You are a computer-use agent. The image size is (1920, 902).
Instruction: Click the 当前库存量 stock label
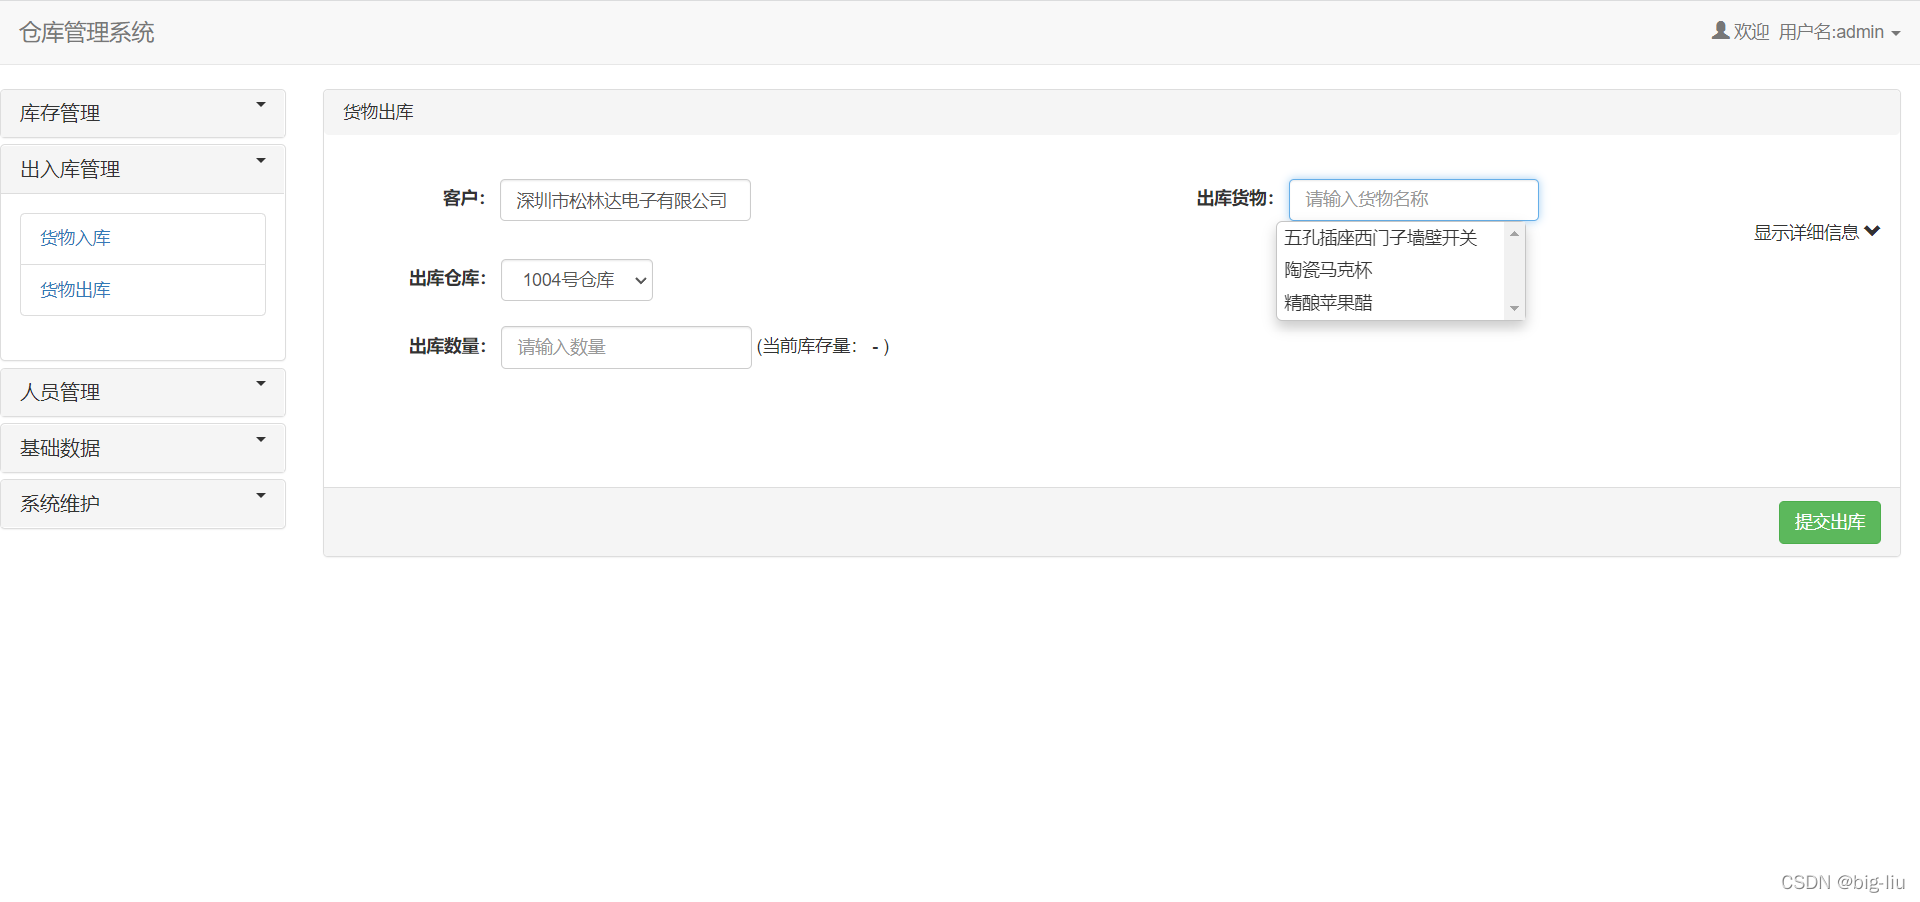click(823, 346)
